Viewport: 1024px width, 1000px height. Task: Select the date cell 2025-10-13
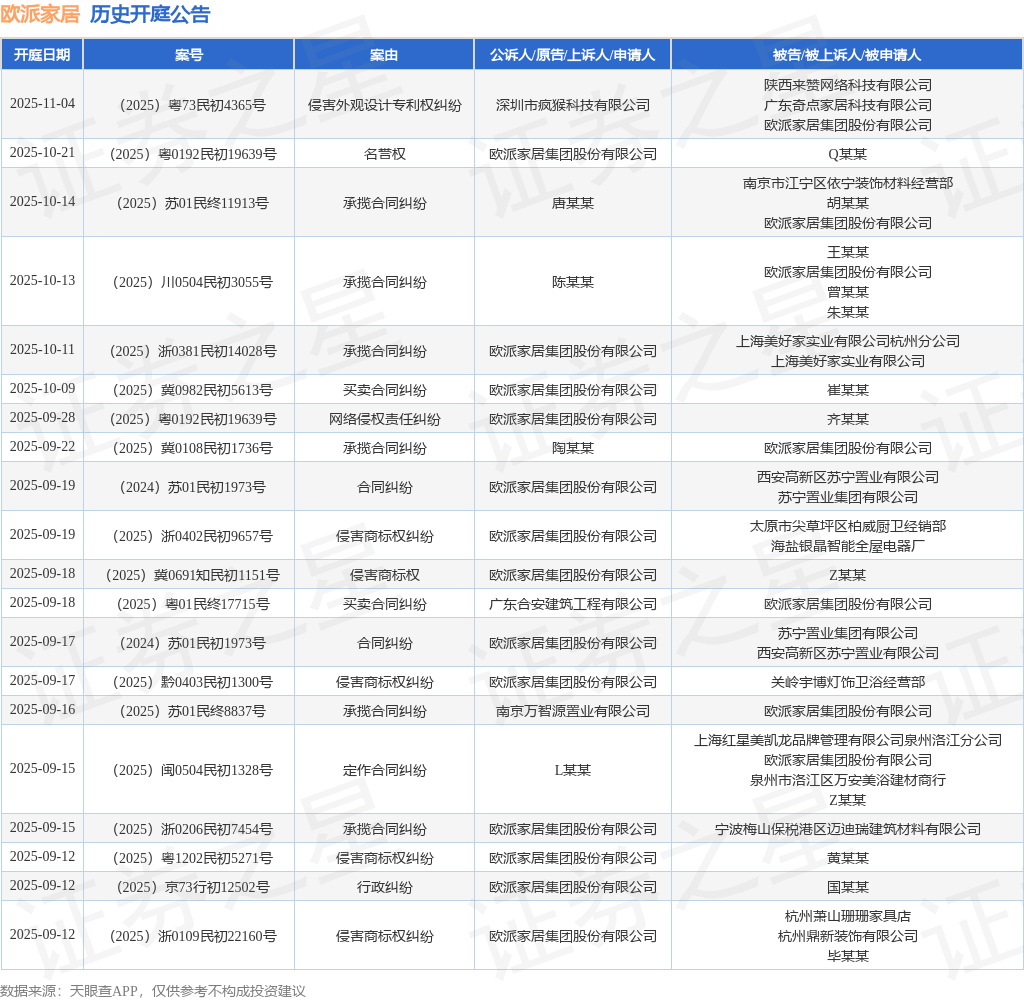coord(42,281)
